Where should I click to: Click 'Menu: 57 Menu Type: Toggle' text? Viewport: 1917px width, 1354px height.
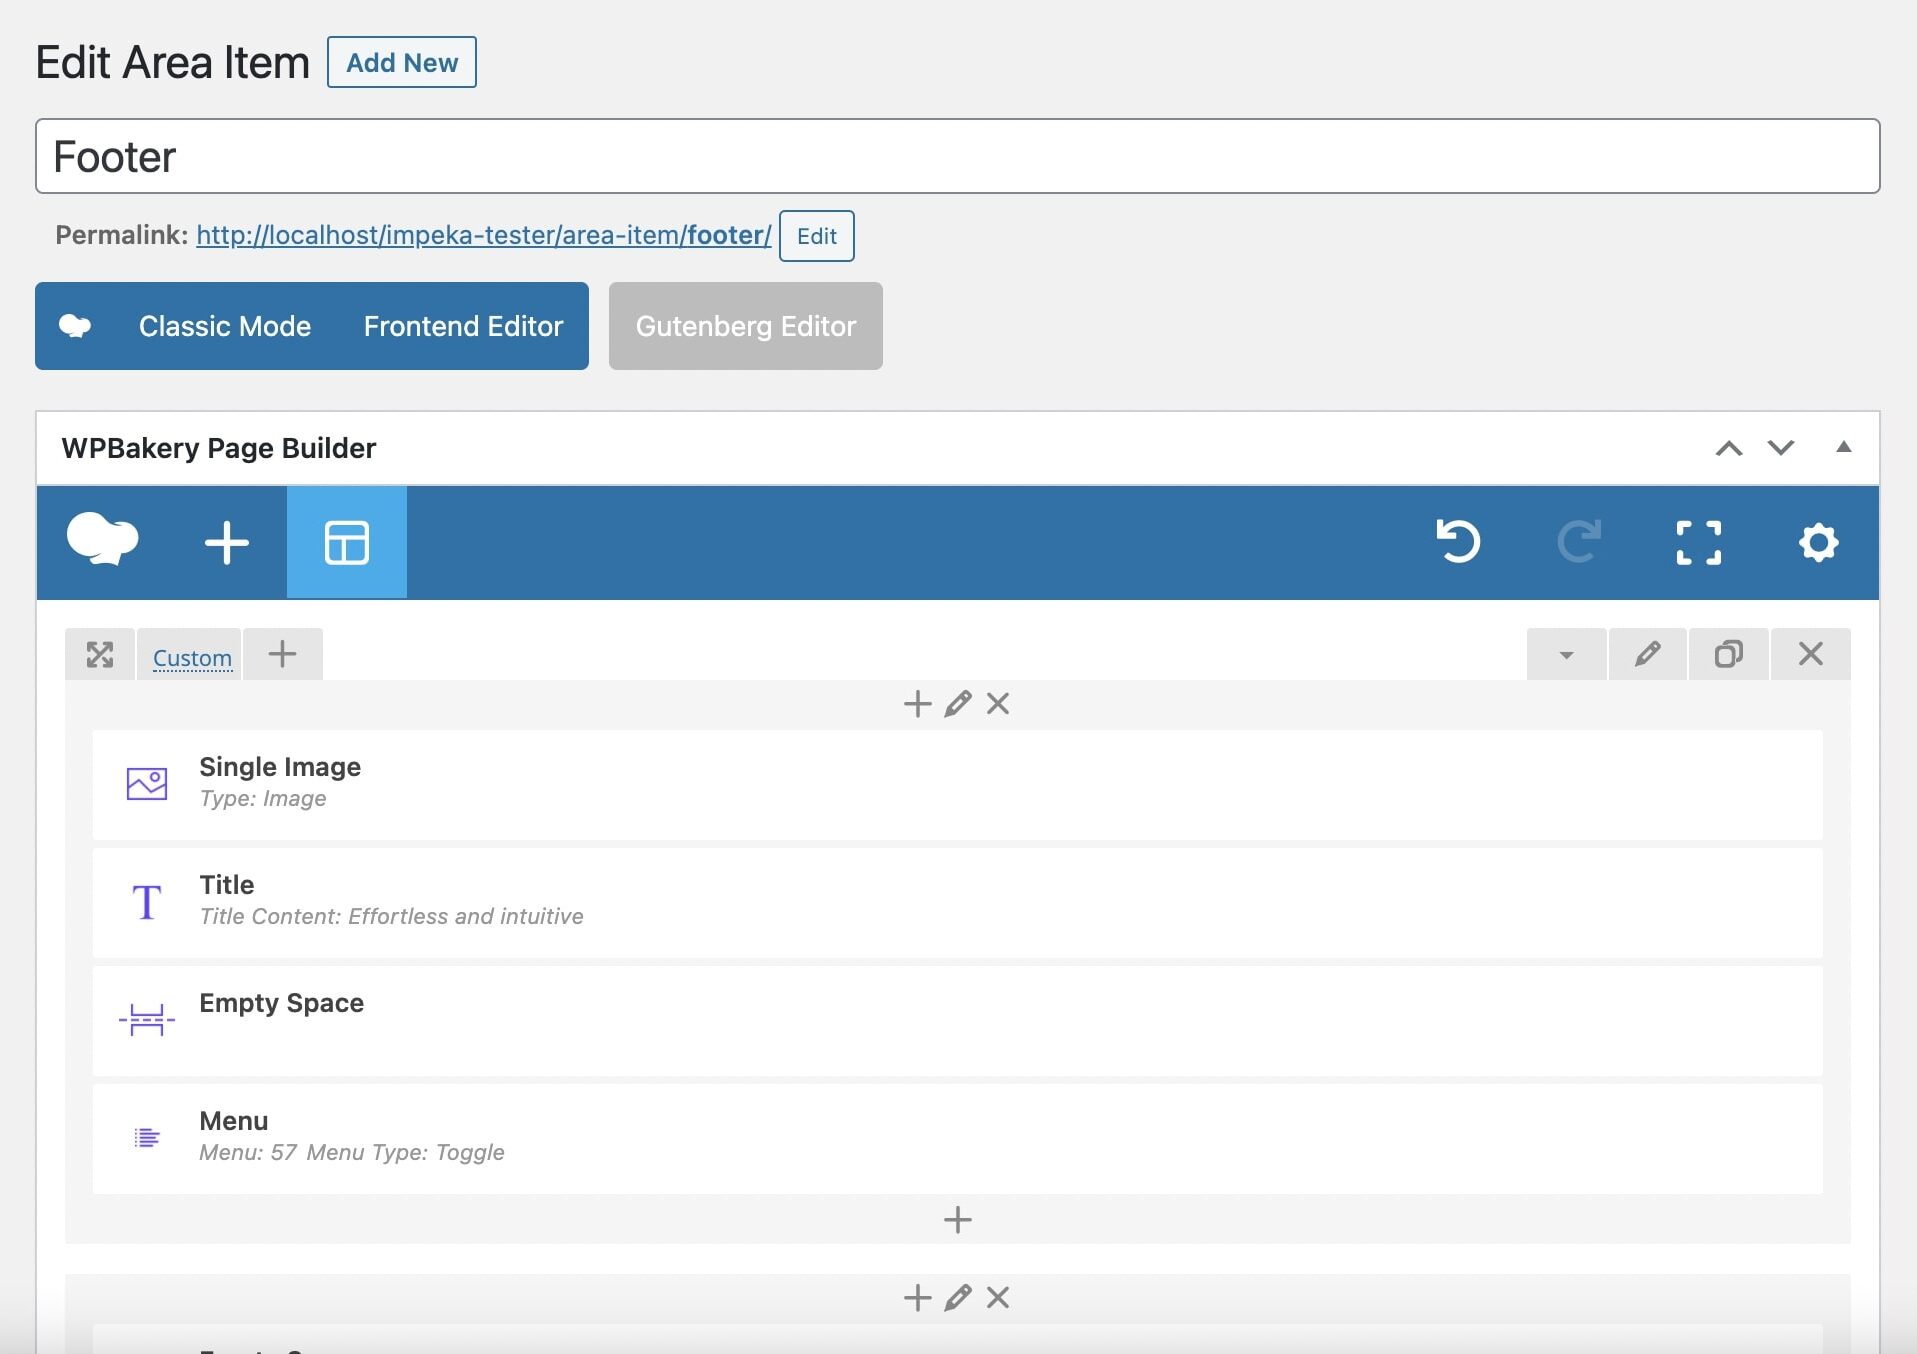point(352,1152)
